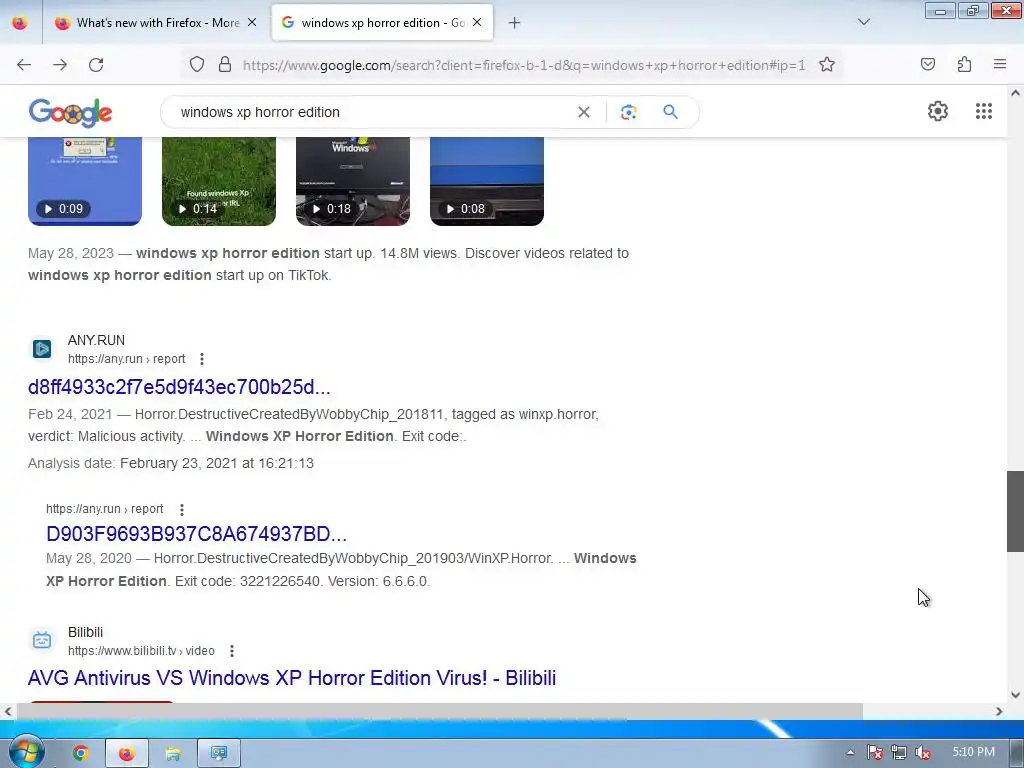Go to Google home via logo
The height and width of the screenshot is (768, 1024).
pos(71,112)
